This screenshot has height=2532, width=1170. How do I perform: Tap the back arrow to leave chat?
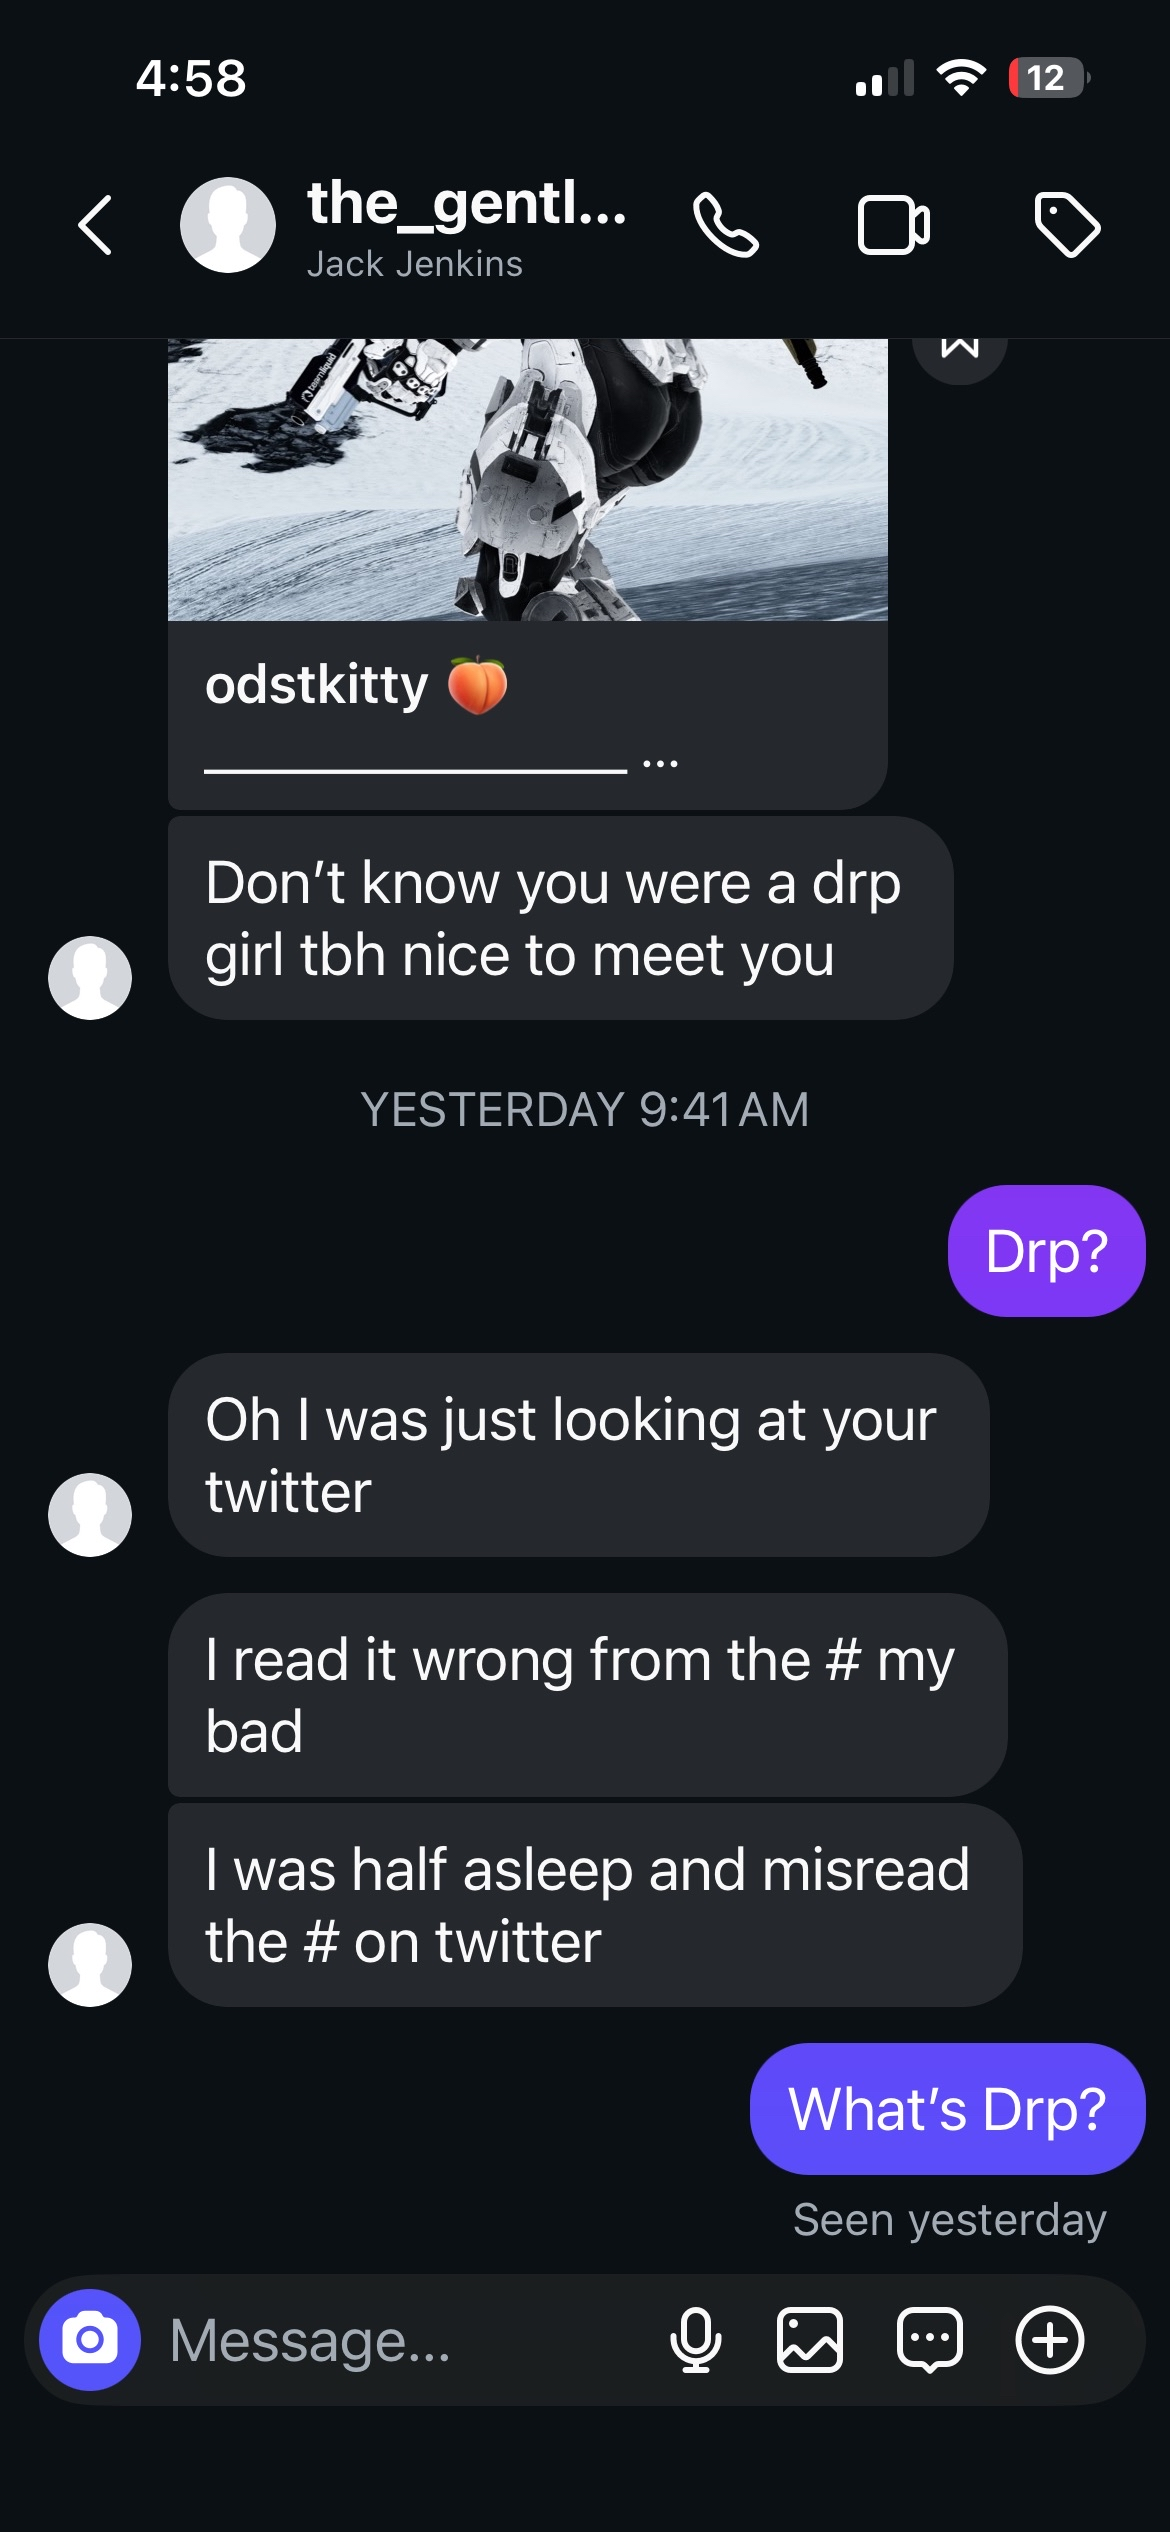pos(96,225)
